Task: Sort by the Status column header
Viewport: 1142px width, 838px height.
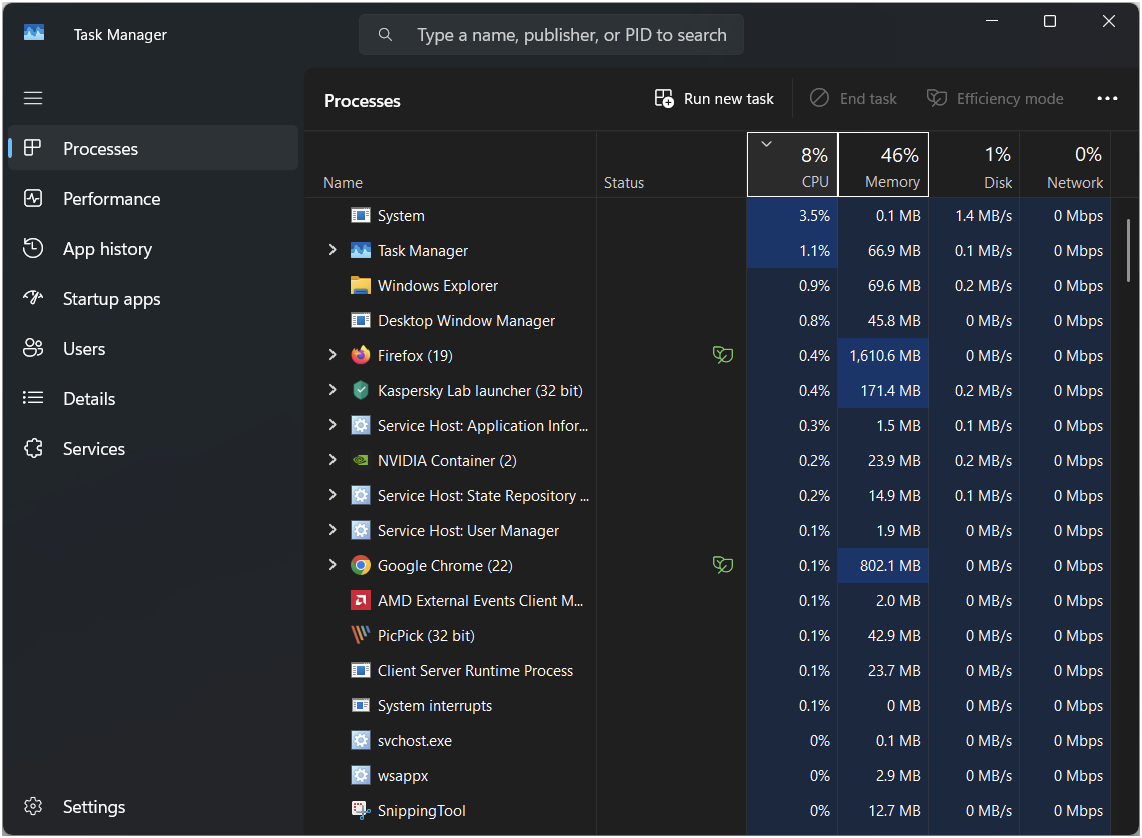Action: [x=672, y=165]
